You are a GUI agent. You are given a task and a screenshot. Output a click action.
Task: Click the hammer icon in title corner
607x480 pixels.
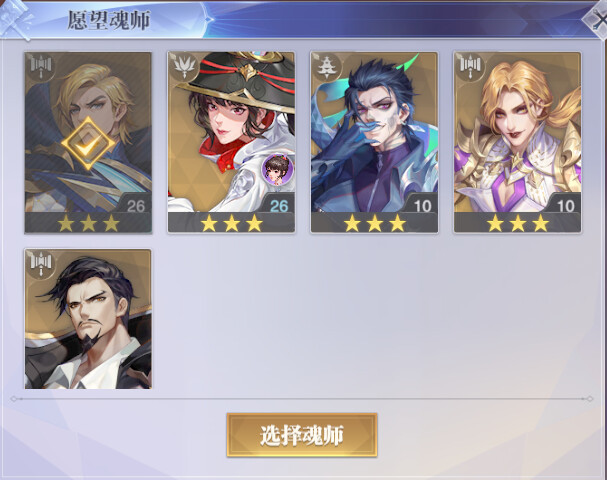(16, 20)
